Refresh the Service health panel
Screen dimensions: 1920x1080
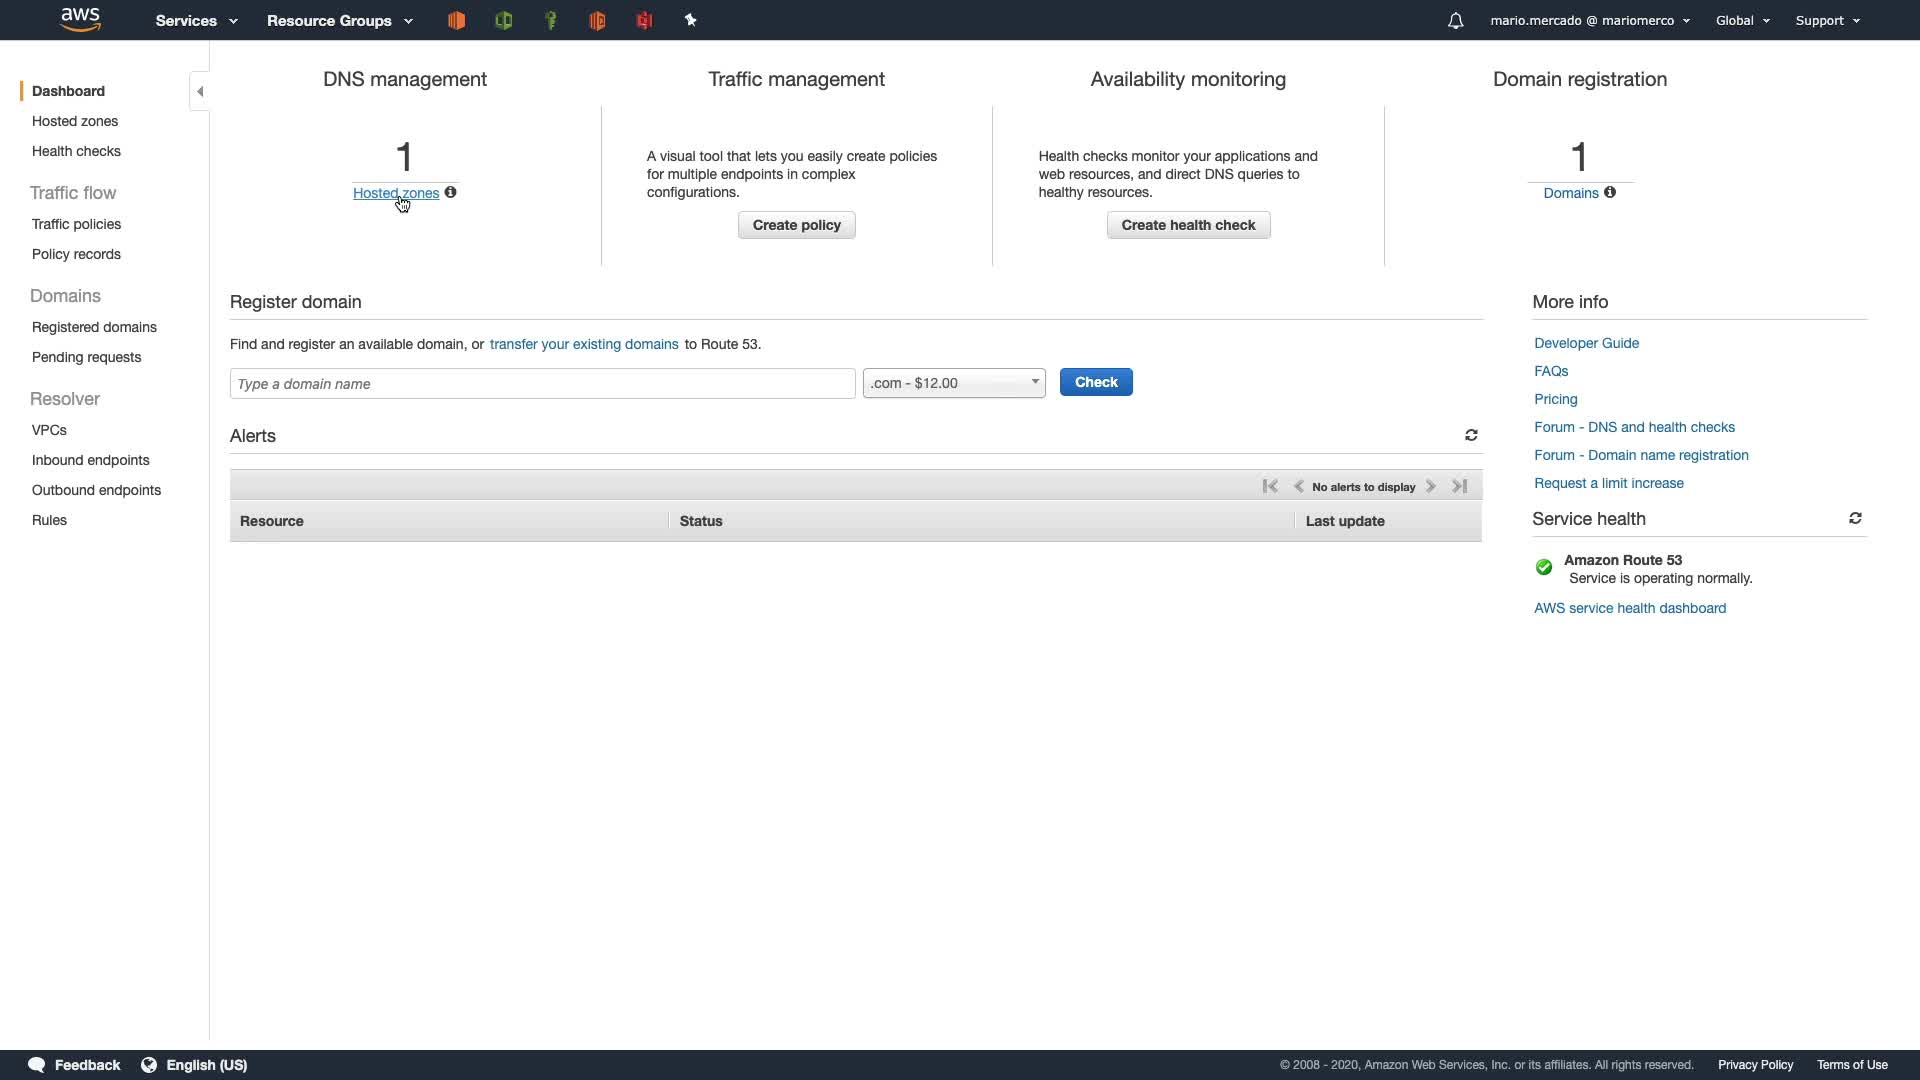(x=1855, y=518)
